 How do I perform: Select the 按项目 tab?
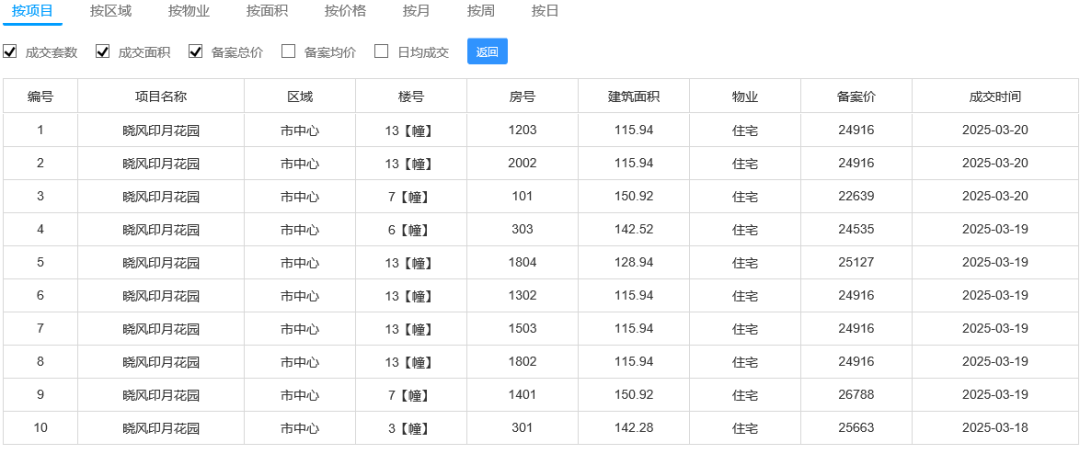pos(32,11)
